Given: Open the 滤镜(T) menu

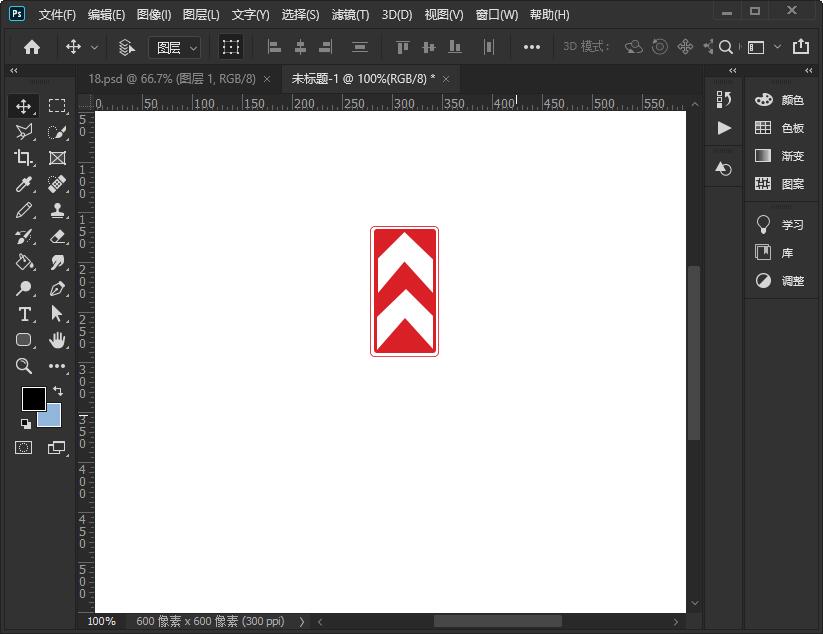Looking at the screenshot, I should [x=350, y=15].
